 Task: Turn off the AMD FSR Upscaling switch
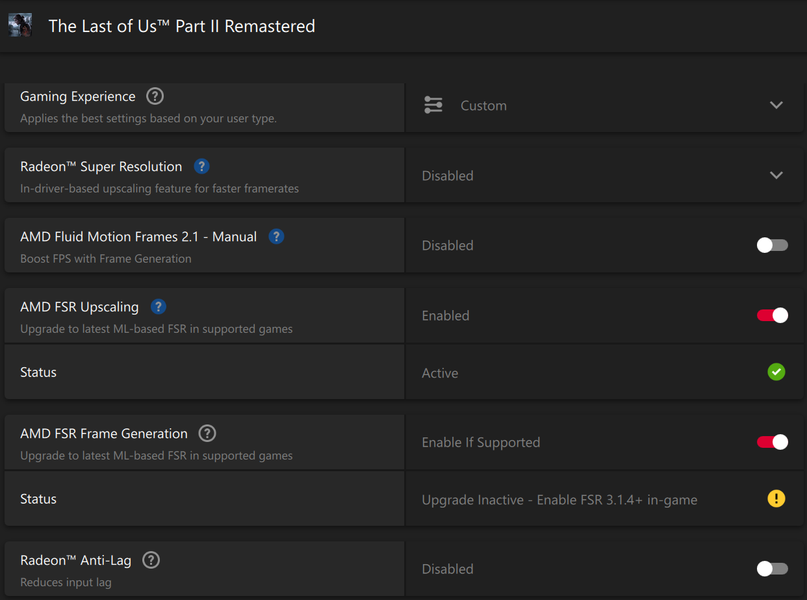[772, 315]
